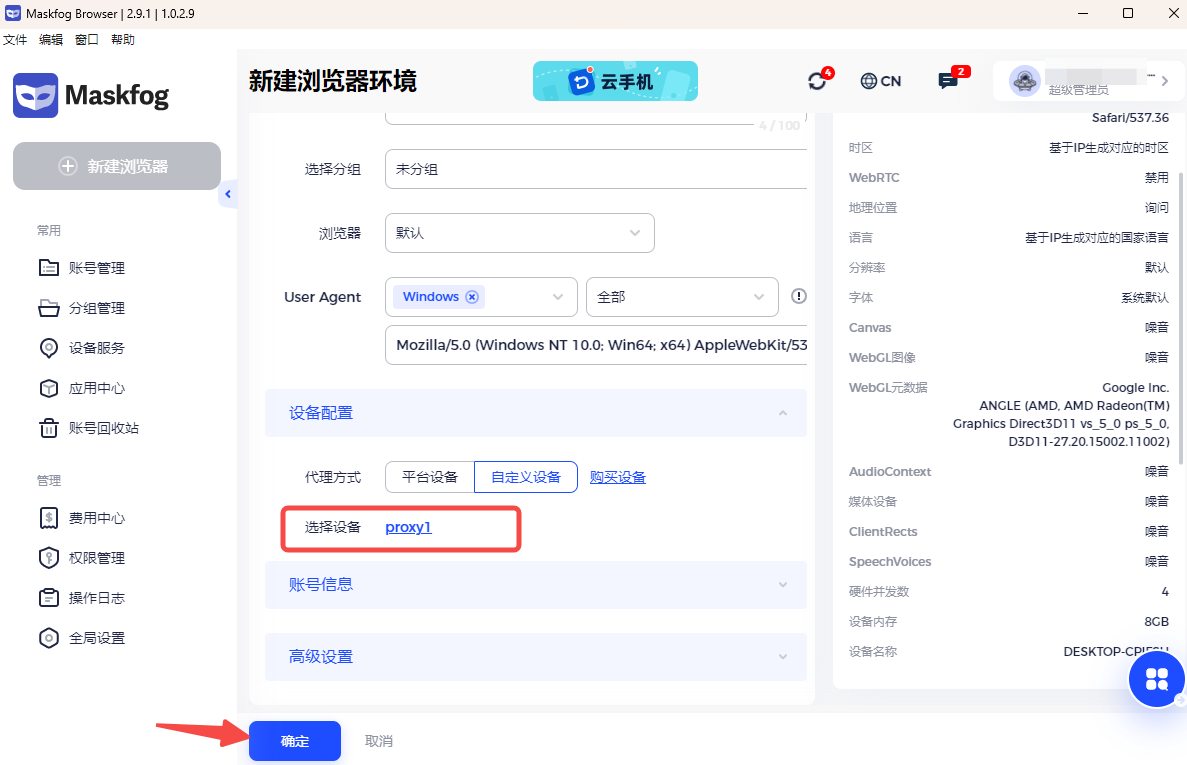Click the proxy1 device link

[x=408, y=527]
